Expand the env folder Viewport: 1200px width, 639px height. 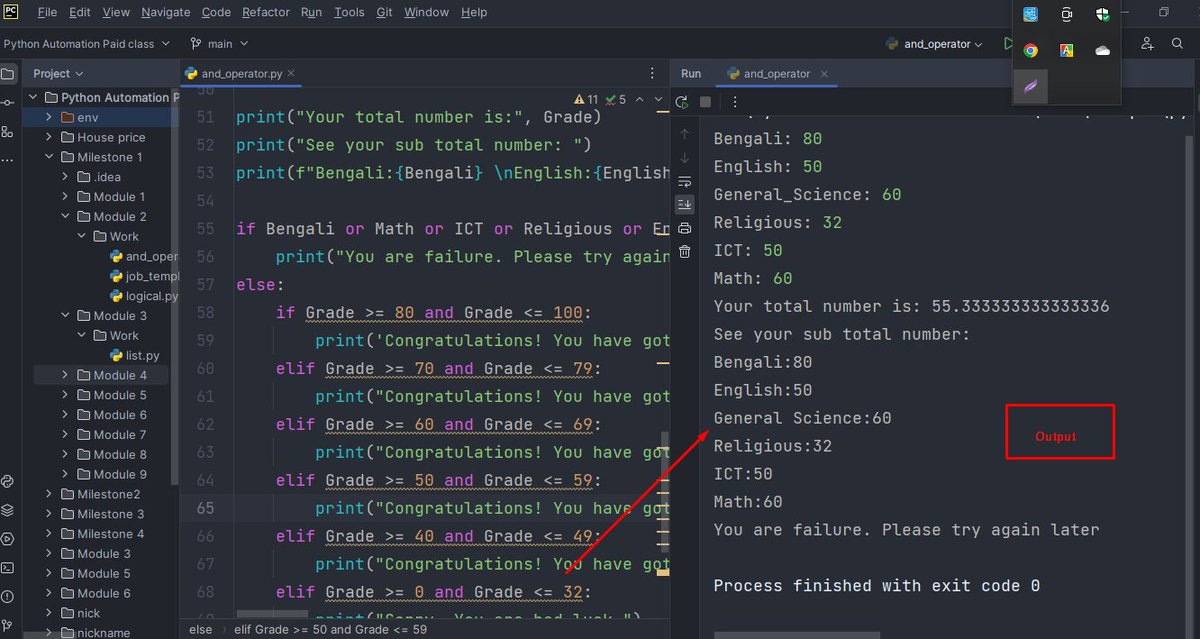pos(48,117)
